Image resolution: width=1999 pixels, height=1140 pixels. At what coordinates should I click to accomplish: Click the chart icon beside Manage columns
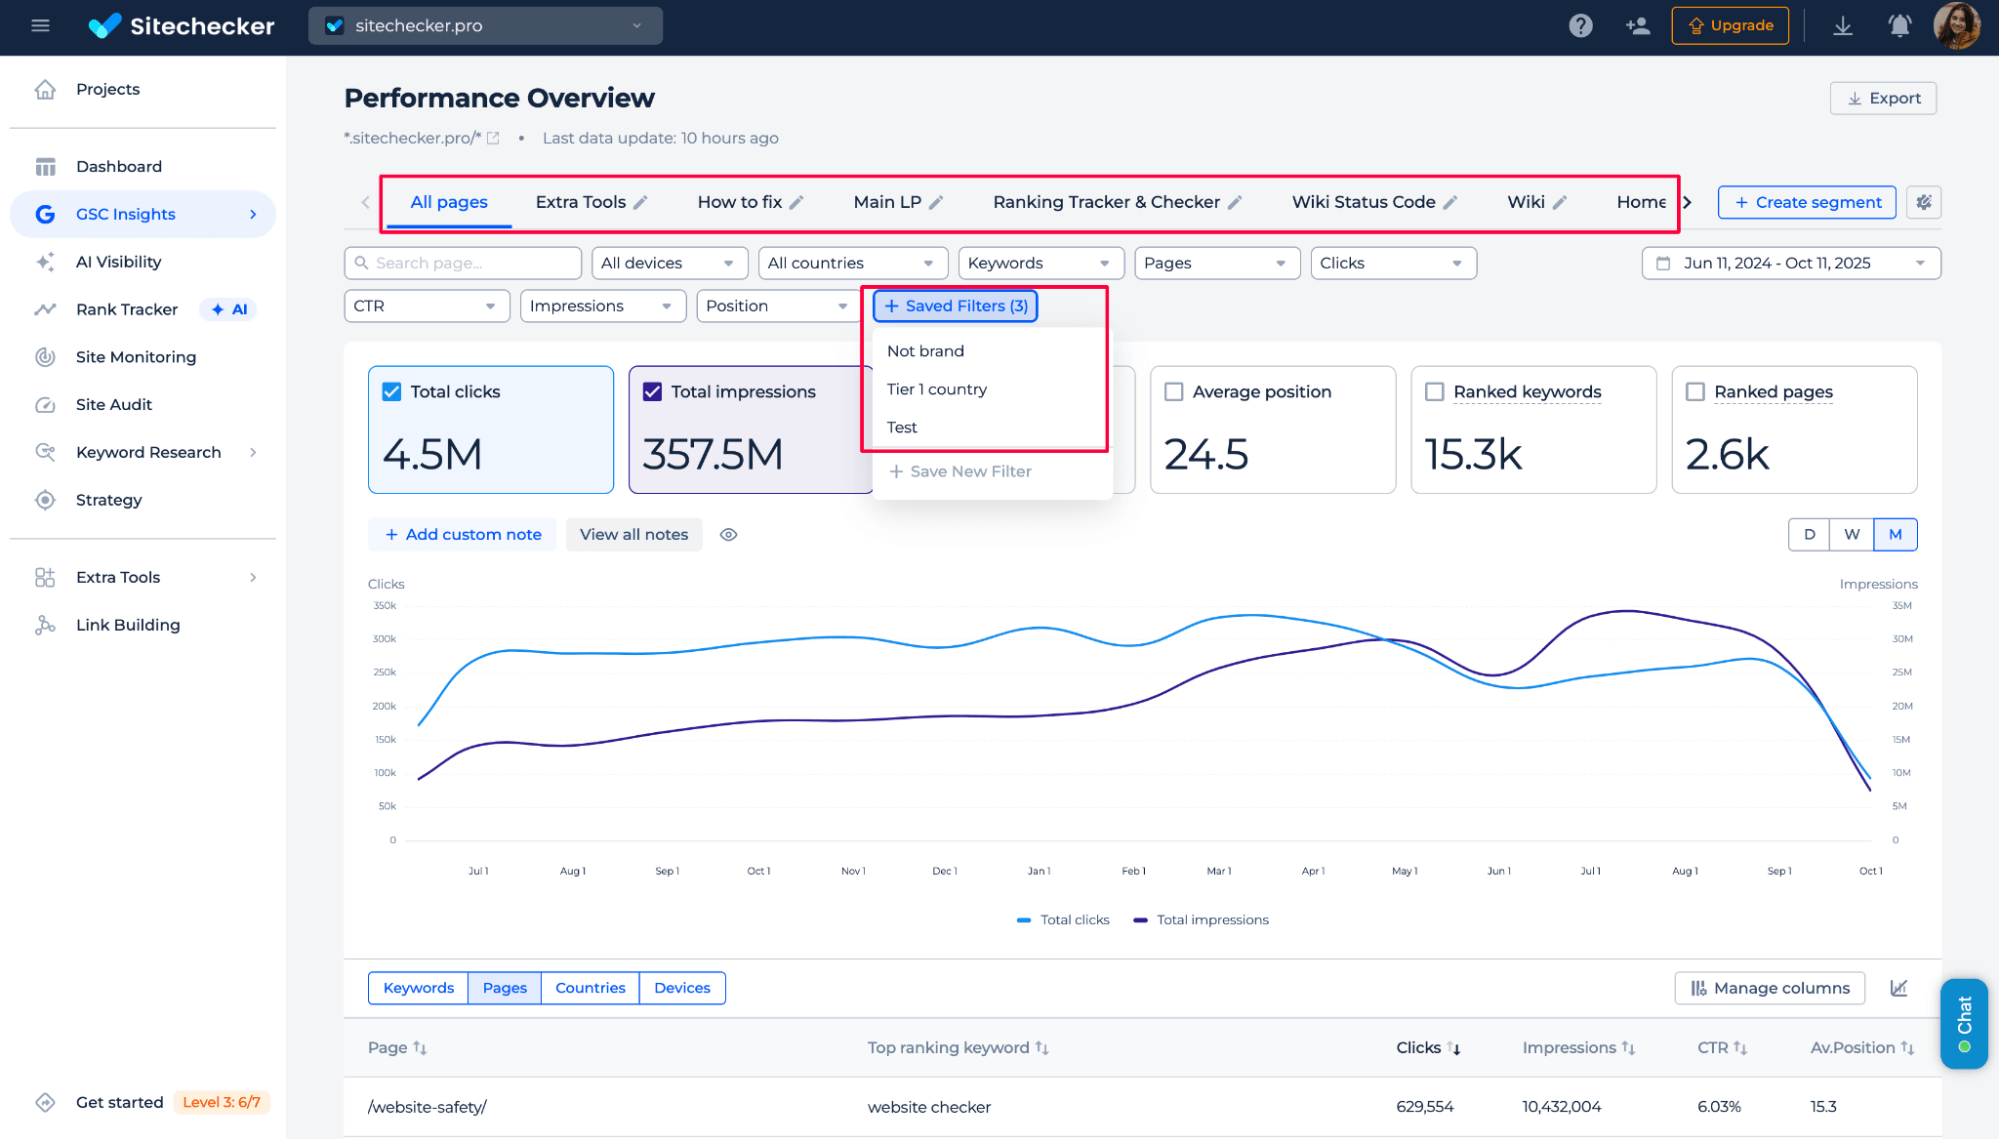(x=1899, y=988)
